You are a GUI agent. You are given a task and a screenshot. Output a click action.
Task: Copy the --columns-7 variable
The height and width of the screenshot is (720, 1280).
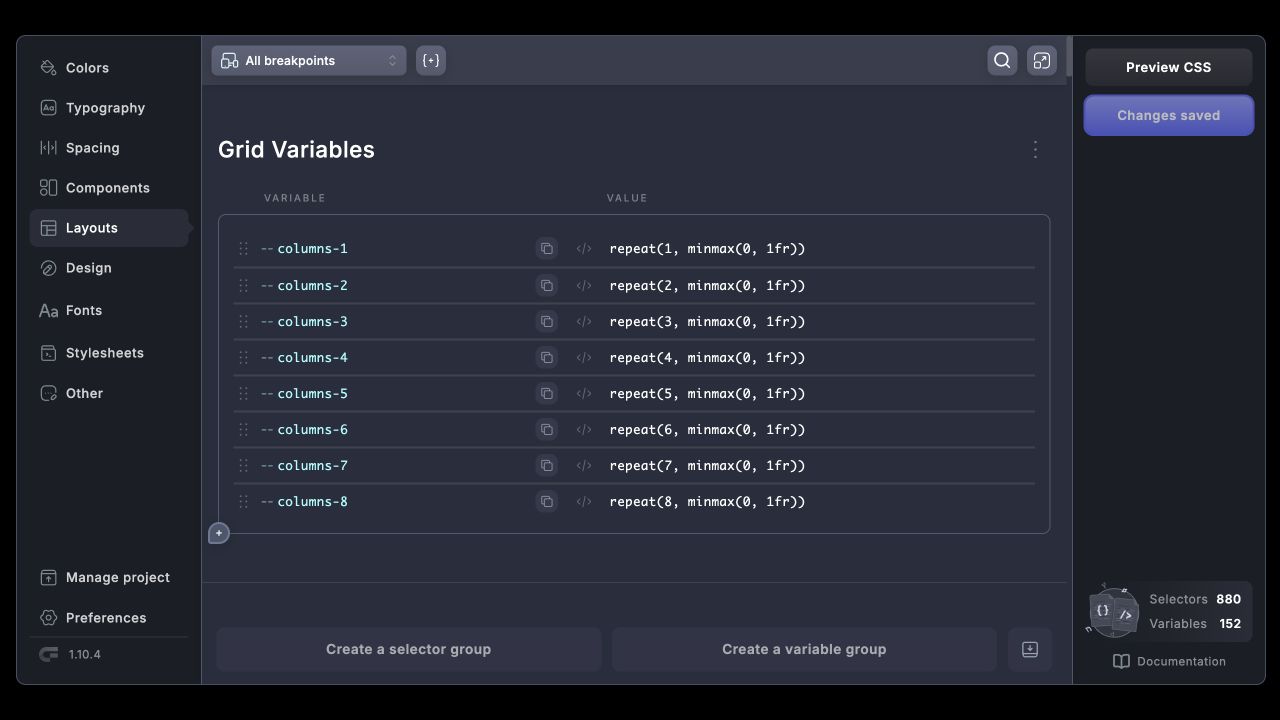(546, 466)
